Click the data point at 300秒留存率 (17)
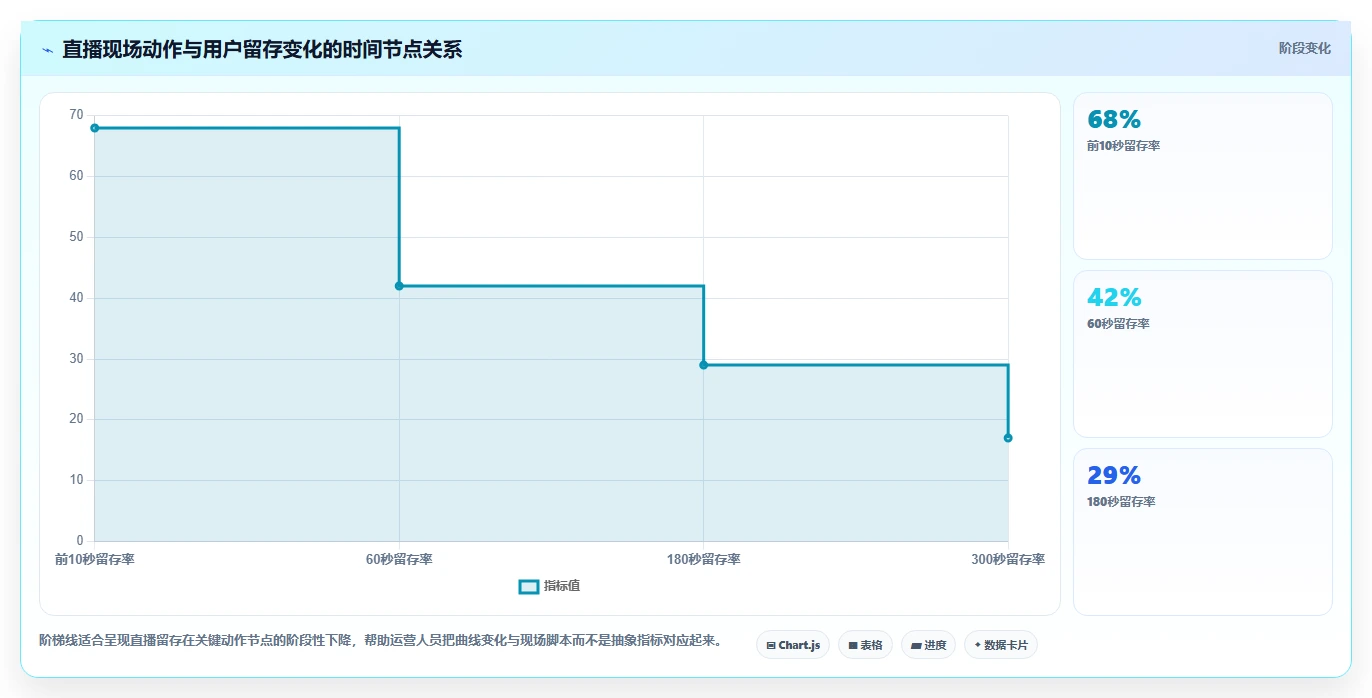 1008,438
